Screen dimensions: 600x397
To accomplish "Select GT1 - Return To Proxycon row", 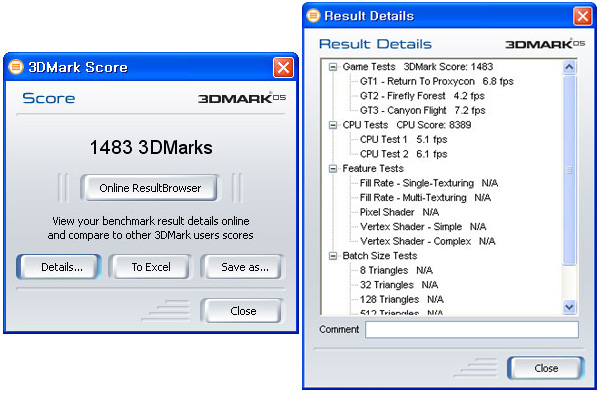I will pyautogui.click(x=437, y=82).
